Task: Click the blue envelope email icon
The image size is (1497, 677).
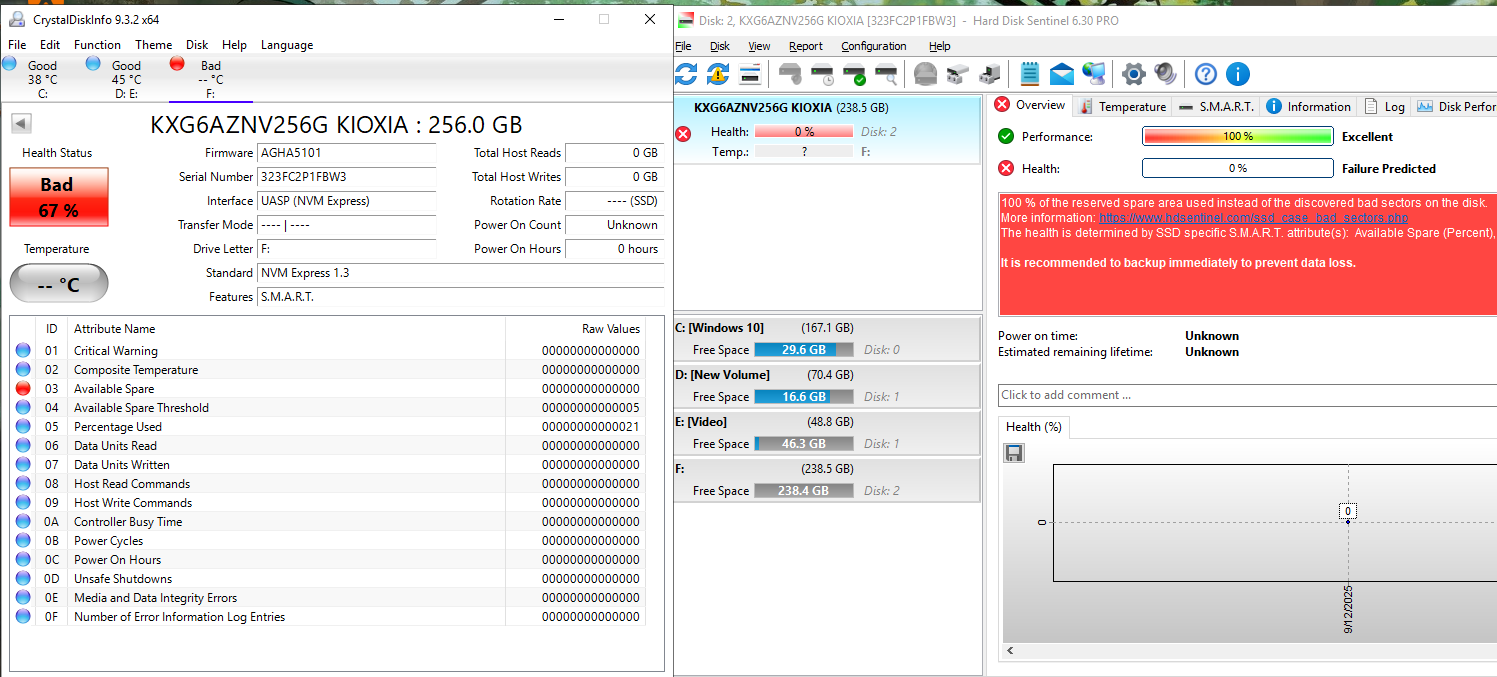Action: point(1061,74)
